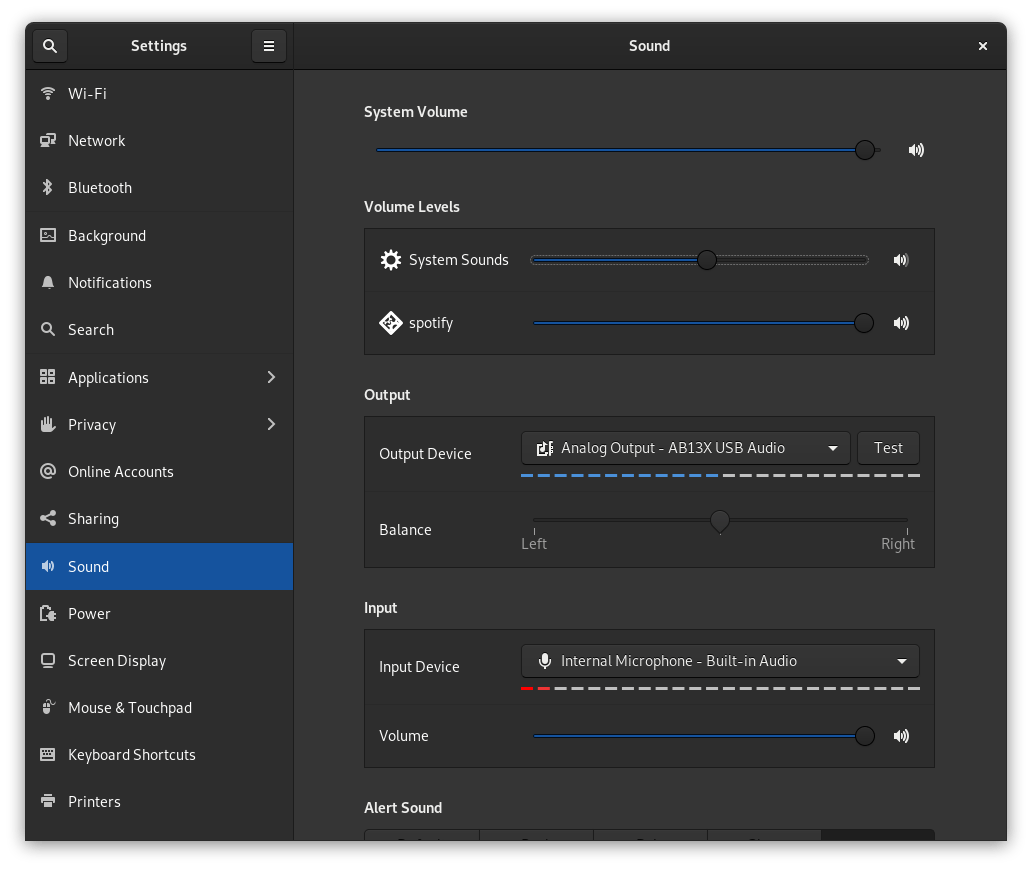Mute the spotify volume speaker icon

pyautogui.click(x=901, y=323)
